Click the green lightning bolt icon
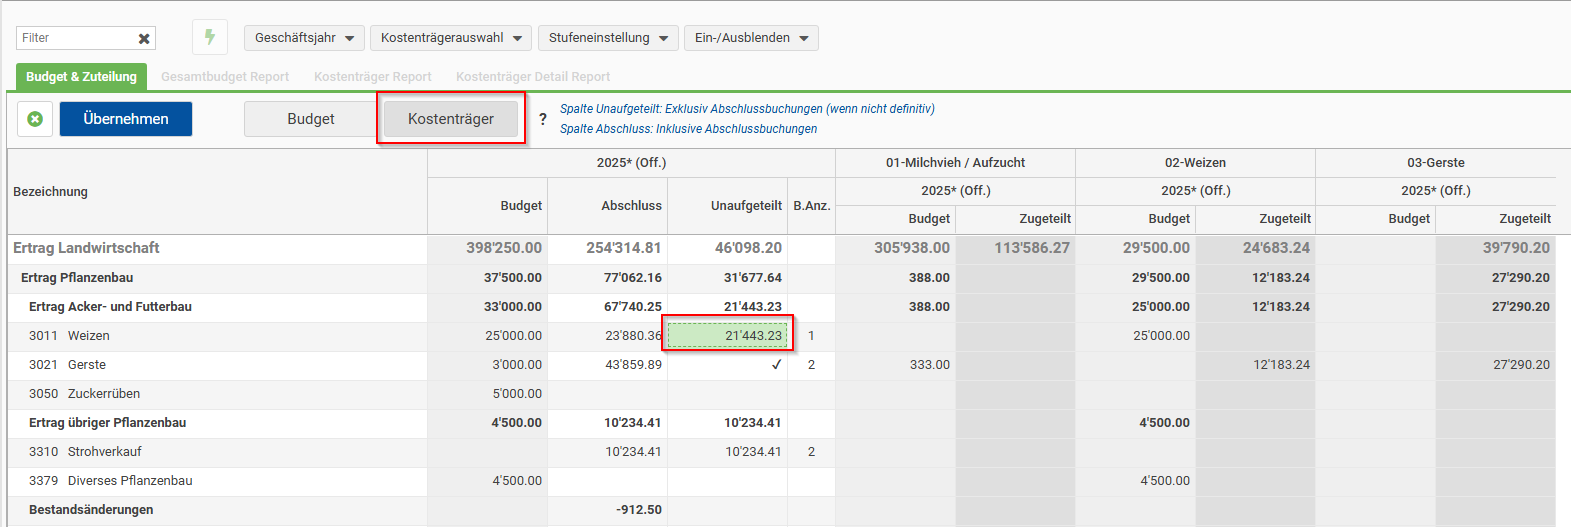Image resolution: width=1571 pixels, height=527 pixels. tap(210, 38)
